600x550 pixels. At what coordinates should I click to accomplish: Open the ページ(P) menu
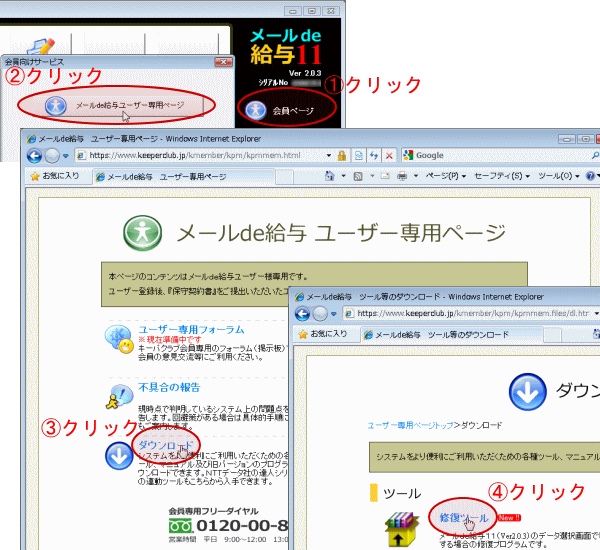pyautogui.click(x=445, y=176)
